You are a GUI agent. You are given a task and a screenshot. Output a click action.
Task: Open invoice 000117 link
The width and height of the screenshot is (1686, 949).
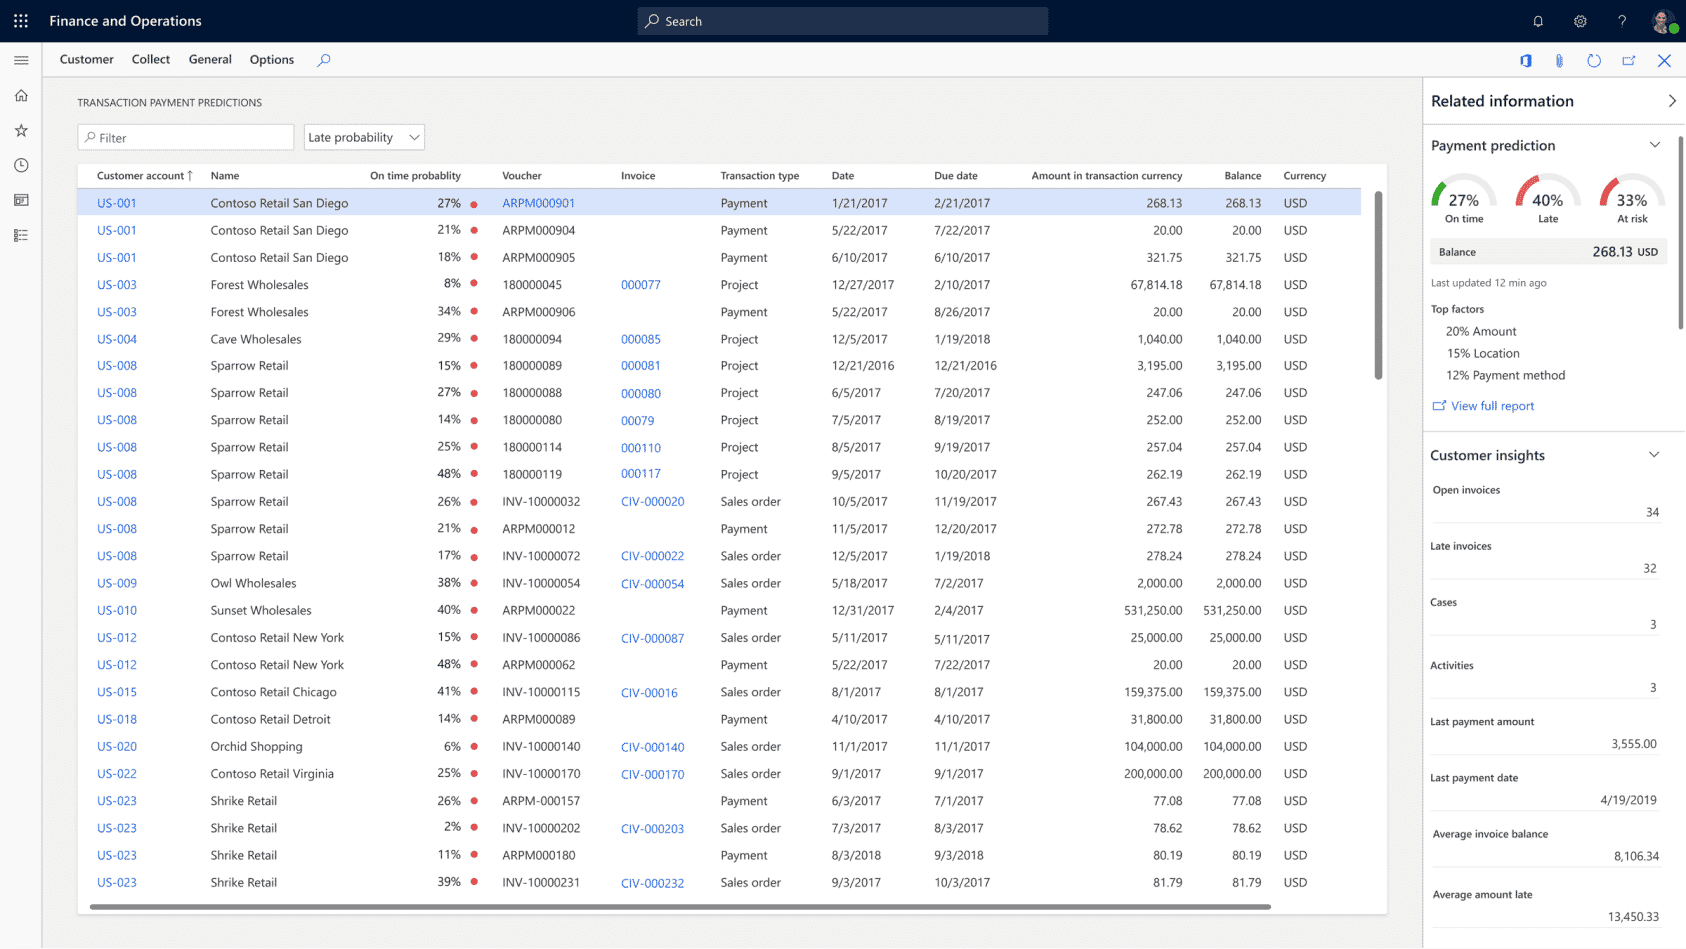(x=640, y=474)
